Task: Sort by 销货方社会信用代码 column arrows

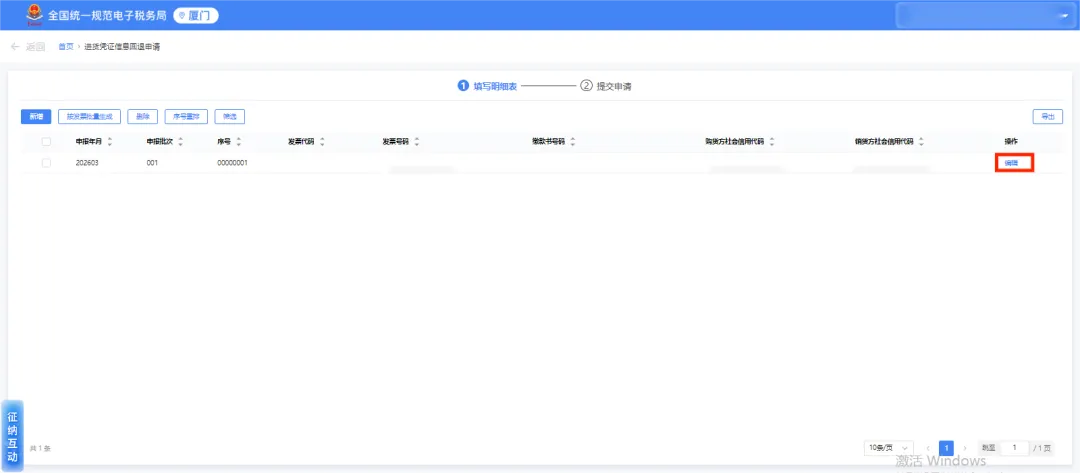Action: coord(921,142)
